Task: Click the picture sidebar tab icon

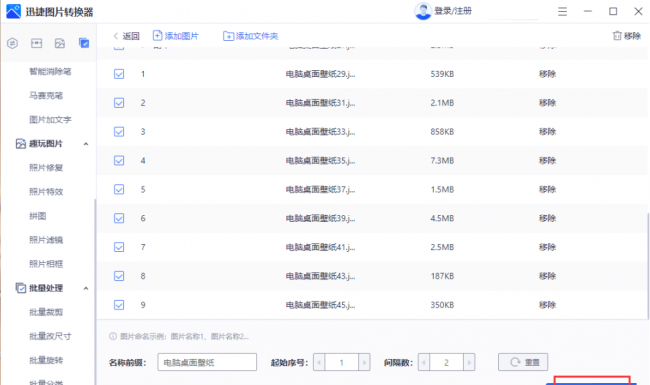Action: 60,43
